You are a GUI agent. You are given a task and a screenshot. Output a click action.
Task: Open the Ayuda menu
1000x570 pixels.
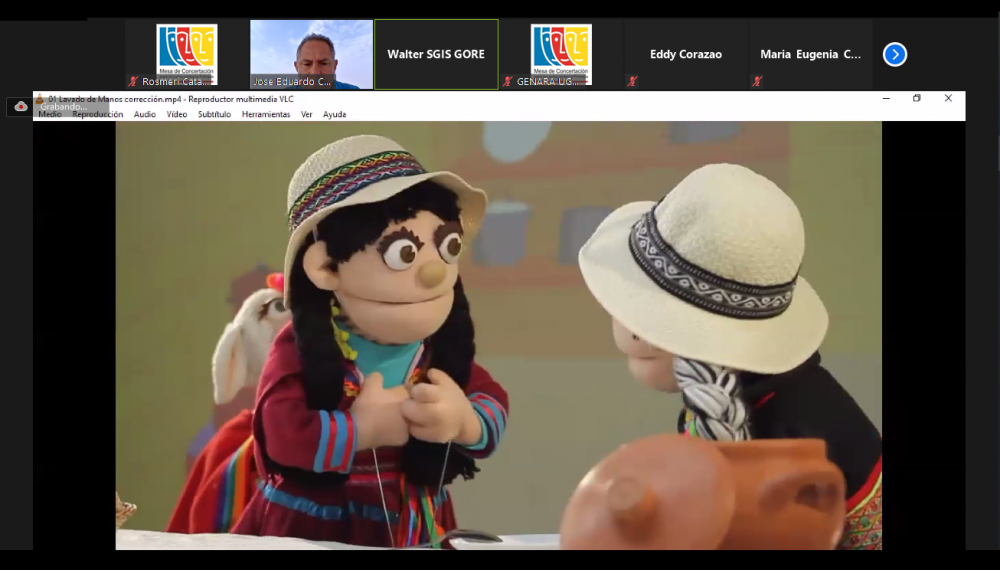point(334,114)
